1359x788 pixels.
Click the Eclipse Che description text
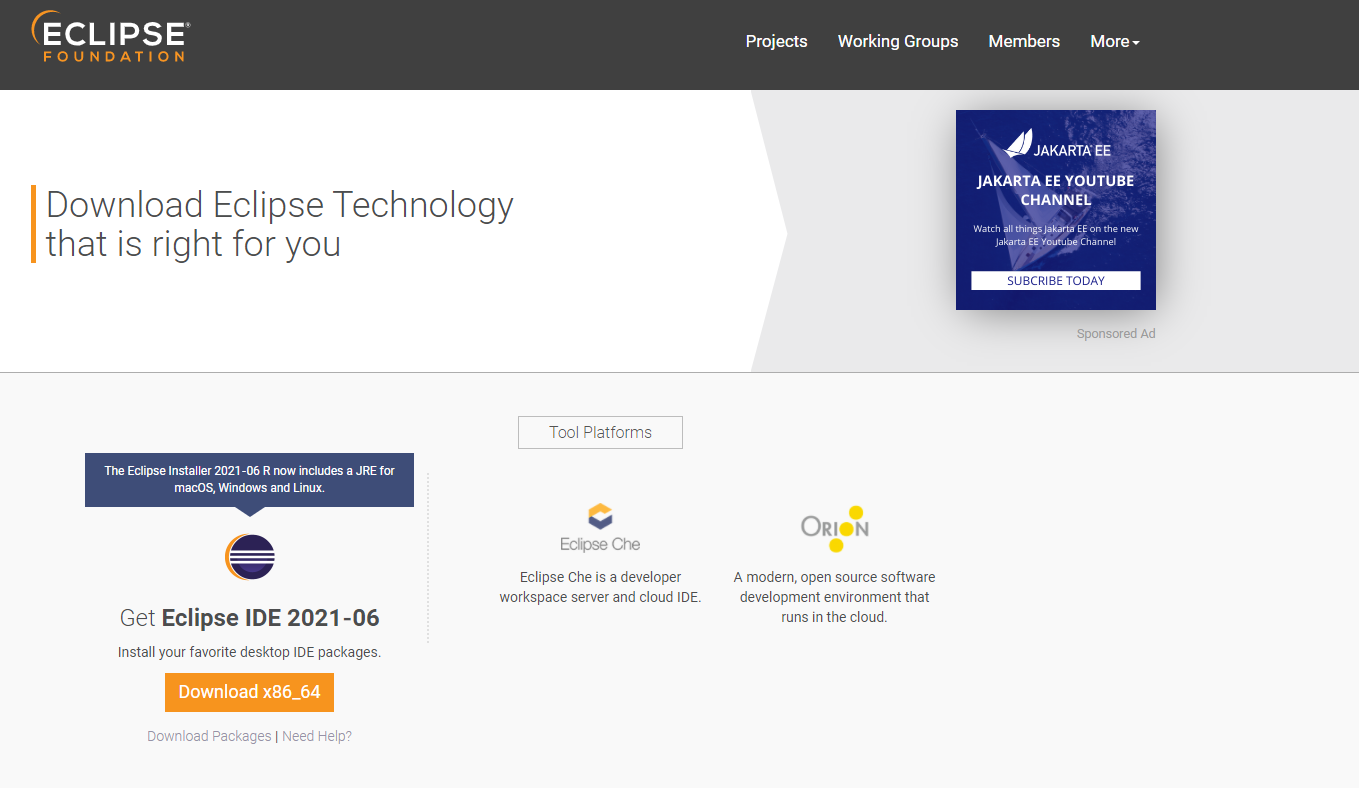click(600, 587)
